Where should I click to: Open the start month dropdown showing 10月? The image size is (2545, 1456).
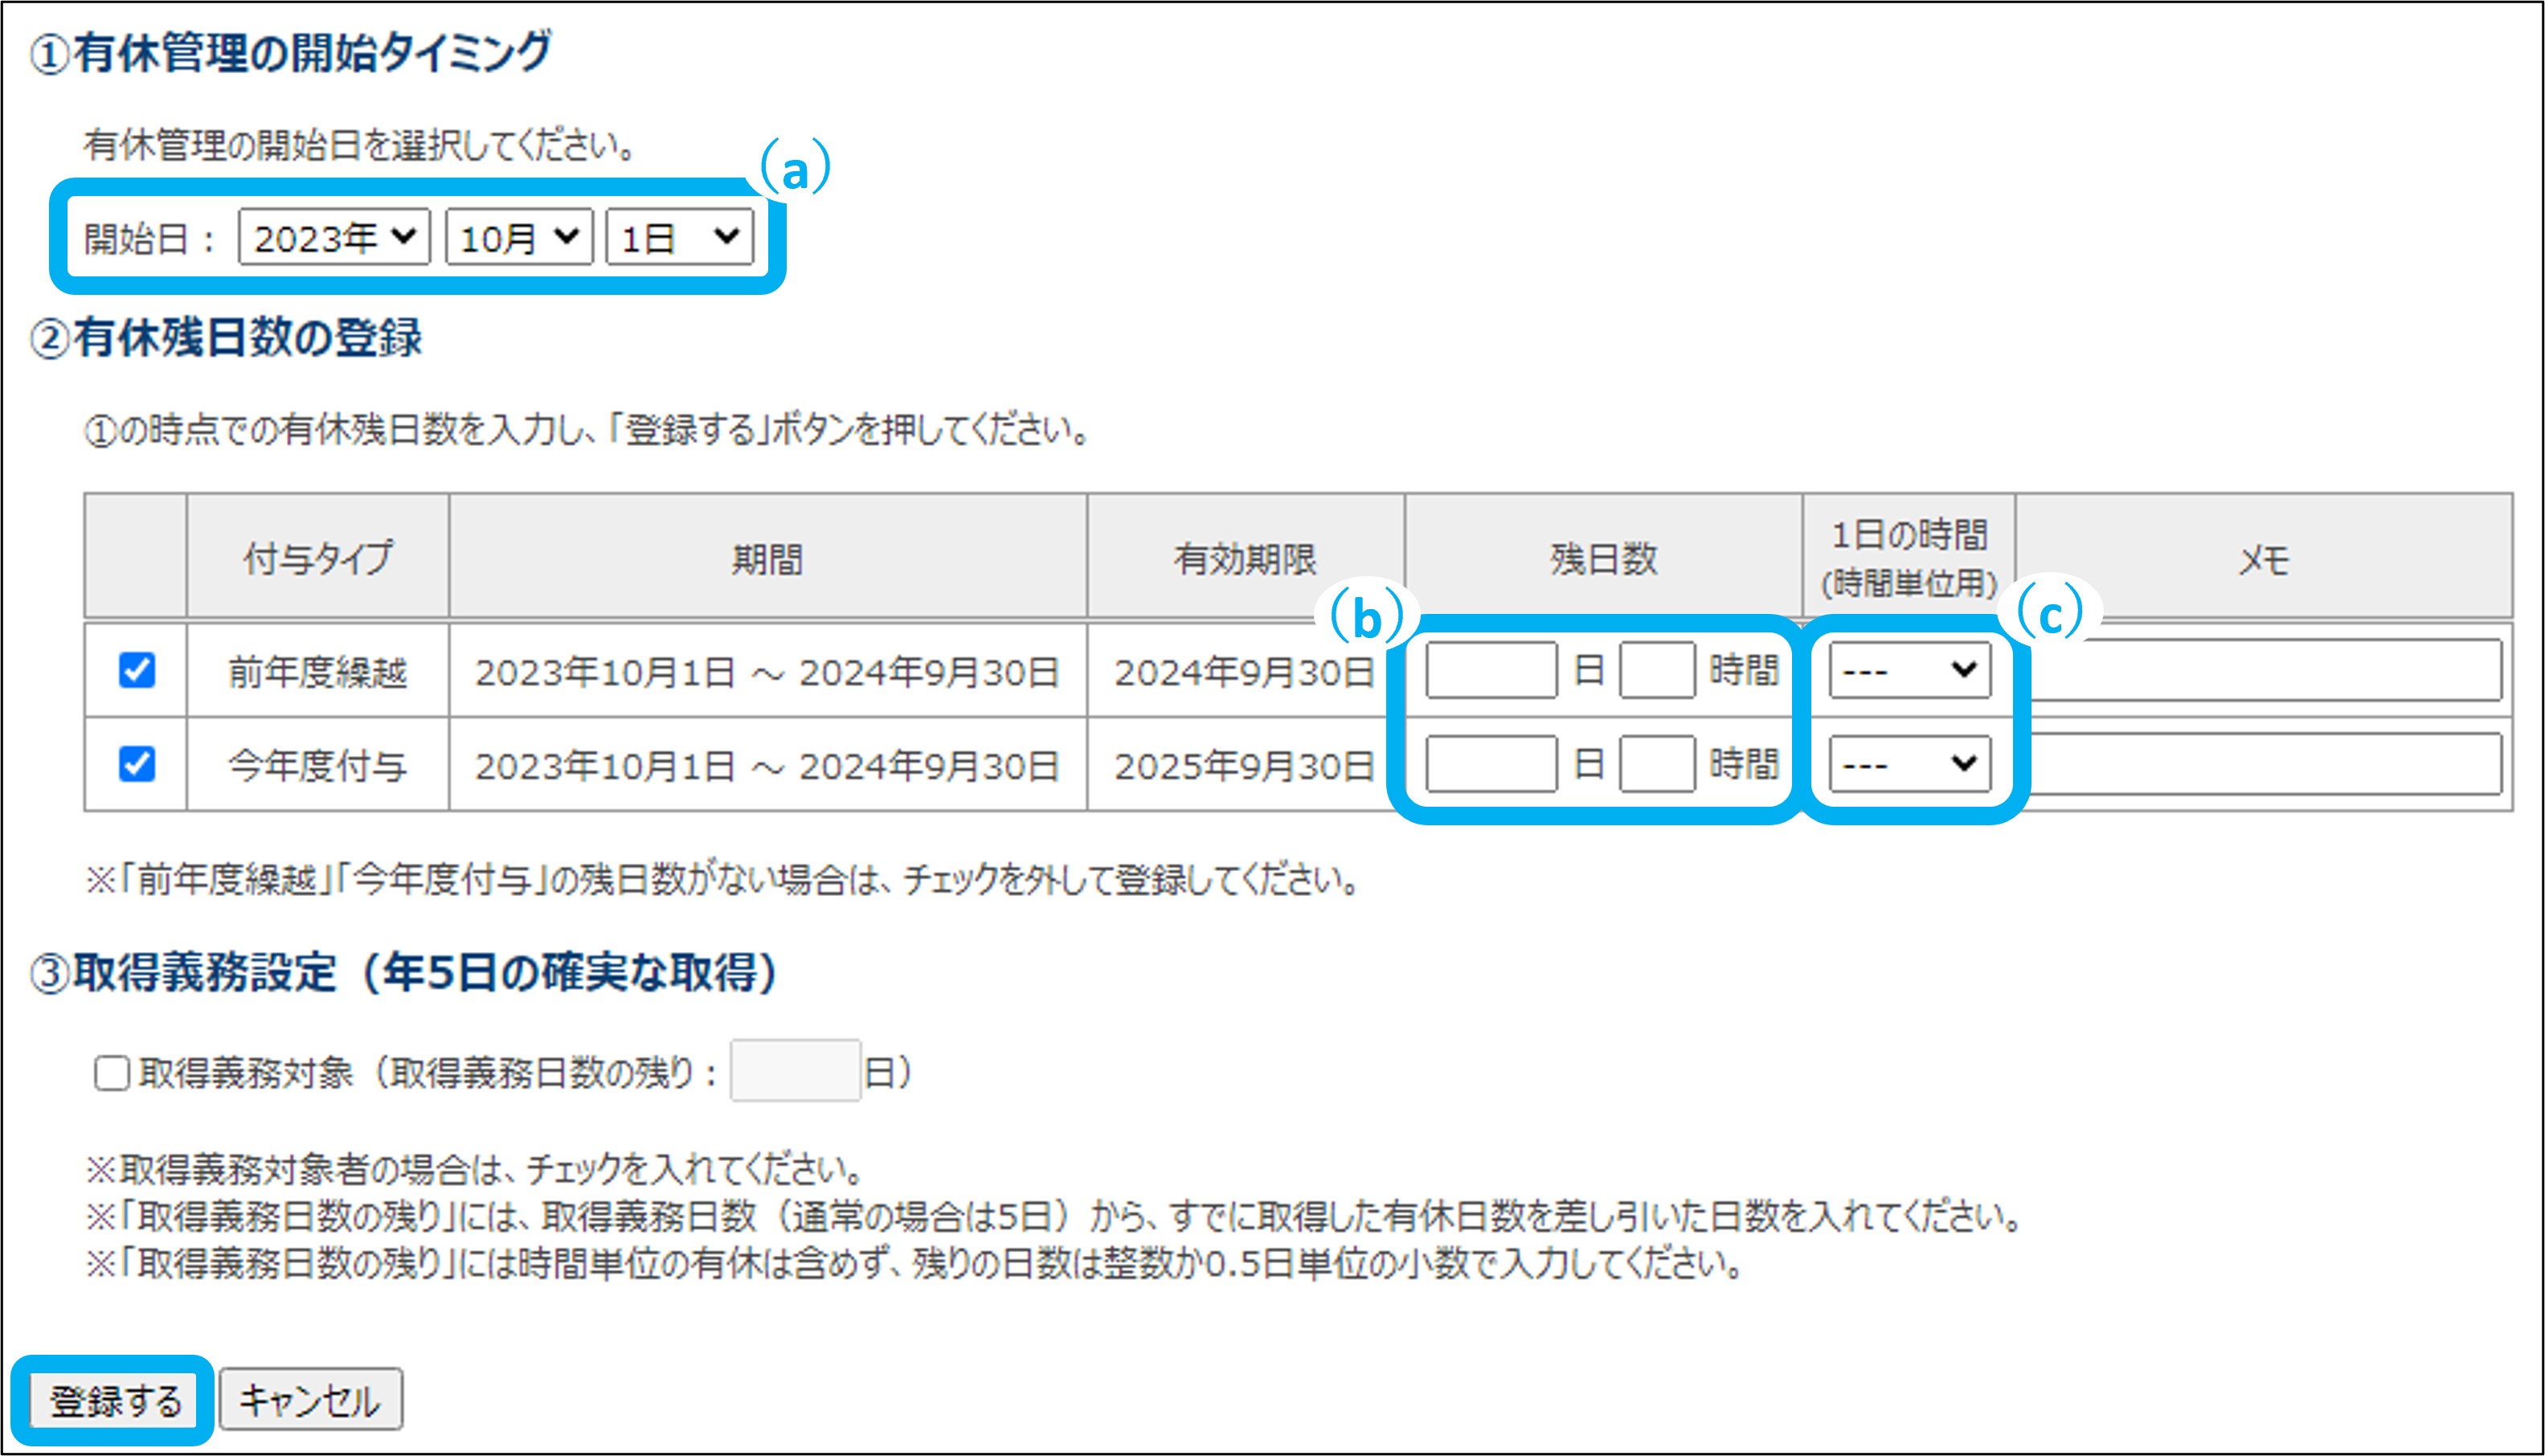click(519, 238)
